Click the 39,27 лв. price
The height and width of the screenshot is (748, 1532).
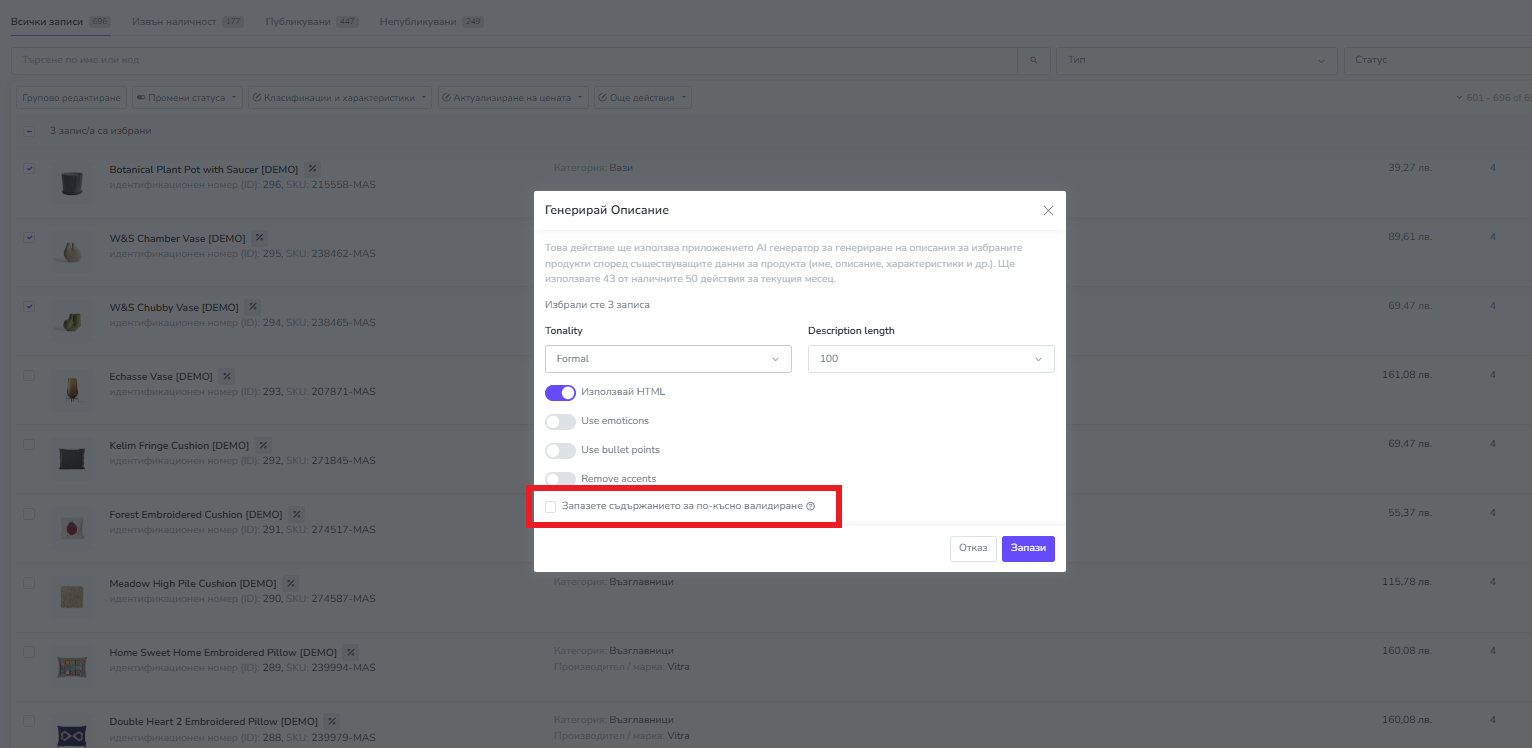(x=1410, y=168)
